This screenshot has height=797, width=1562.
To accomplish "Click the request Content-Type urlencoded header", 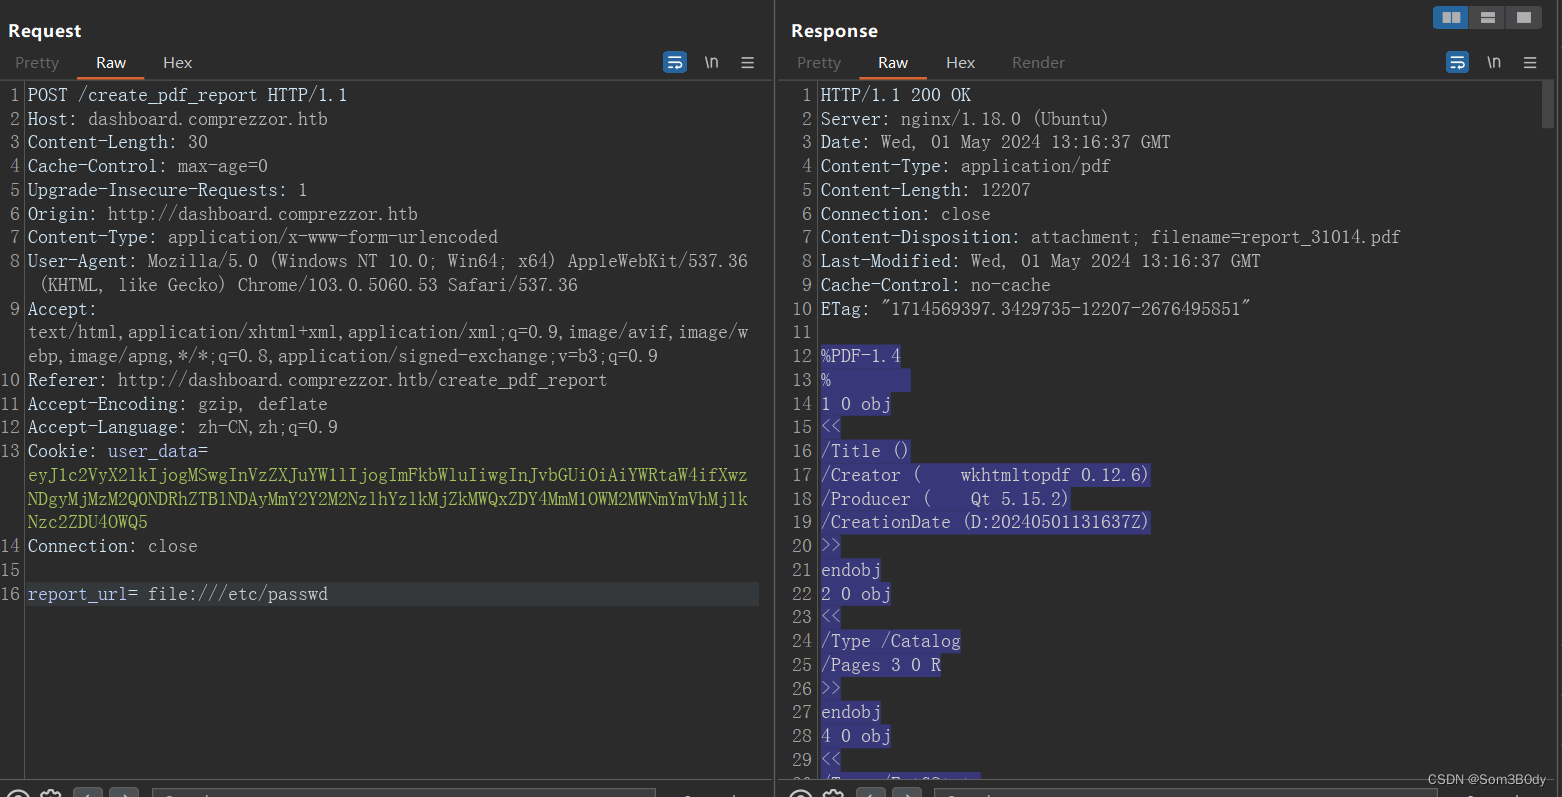I will [262, 237].
